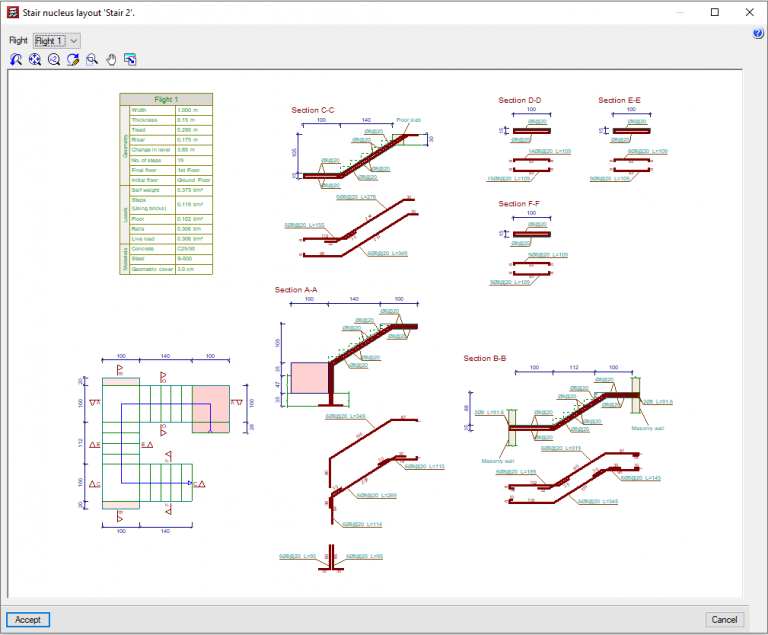768x635 pixels.
Task: Click the Zoom extents icon
Action: tap(35, 60)
